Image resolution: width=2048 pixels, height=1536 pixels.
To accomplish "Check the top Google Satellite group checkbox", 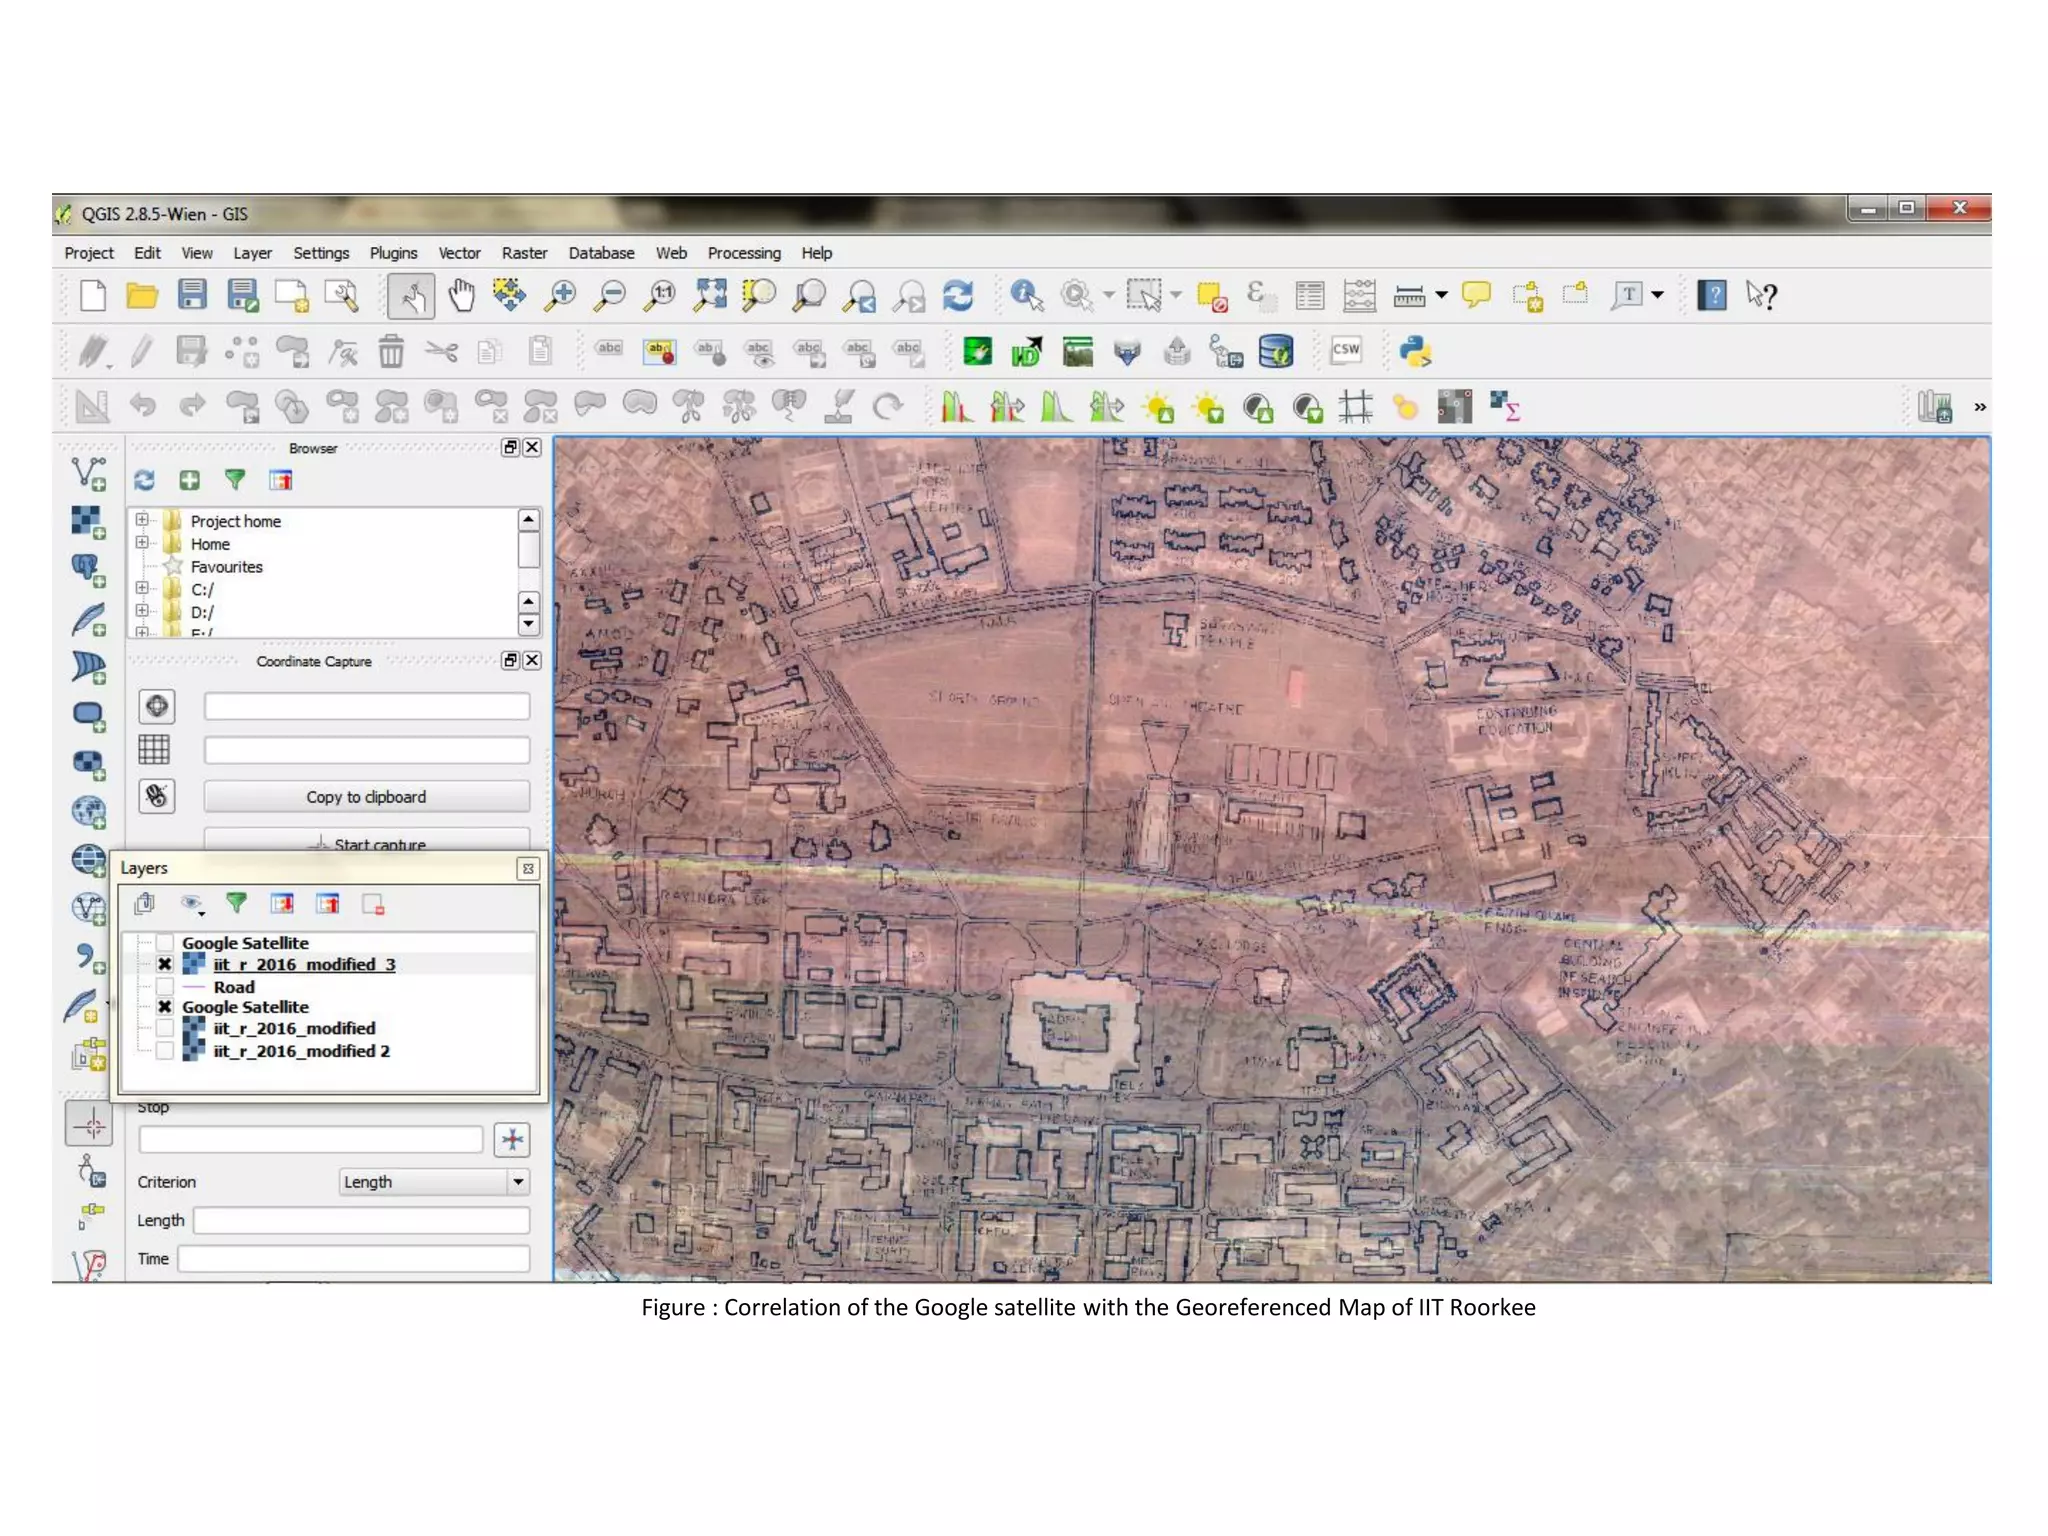I will tap(165, 943).
